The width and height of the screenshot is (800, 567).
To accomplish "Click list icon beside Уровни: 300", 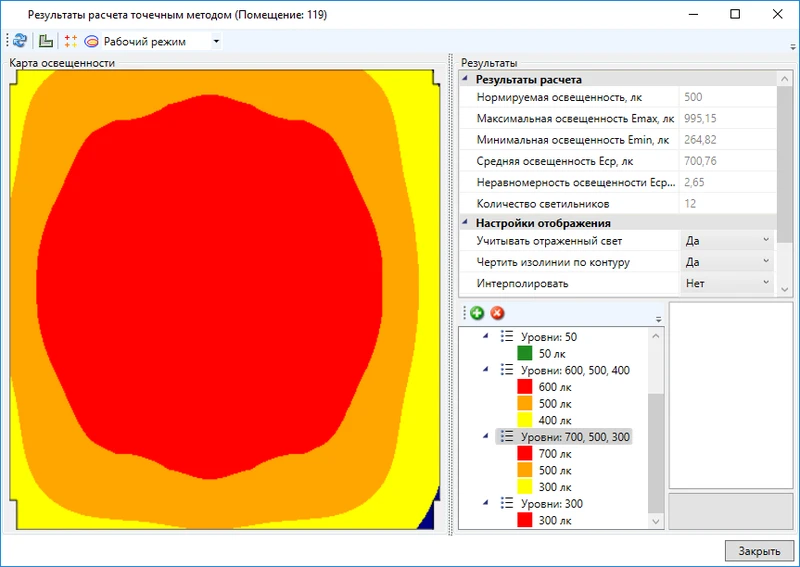I will (x=506, y=504).
